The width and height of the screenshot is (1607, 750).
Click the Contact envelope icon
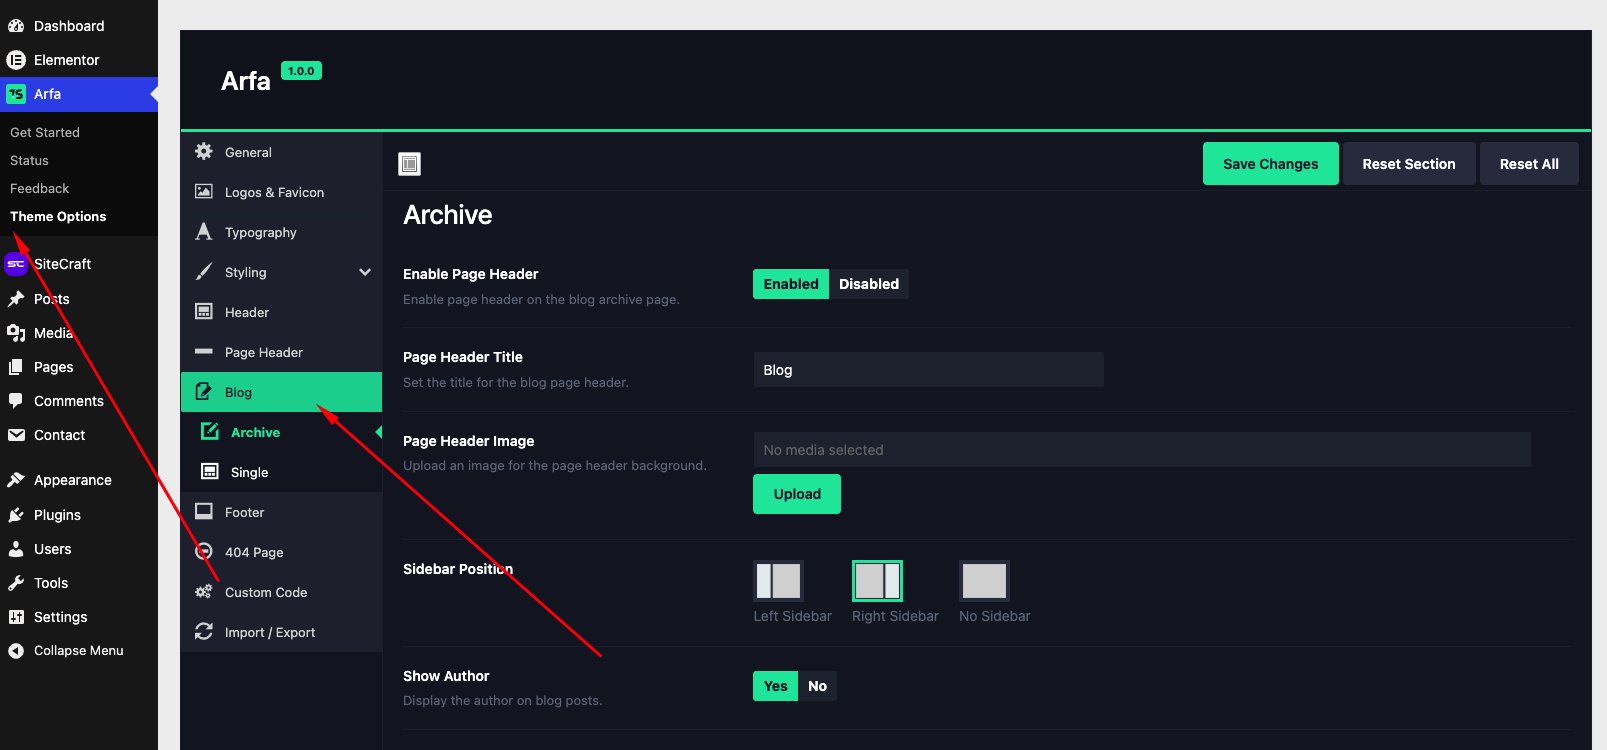click(16, 435)
